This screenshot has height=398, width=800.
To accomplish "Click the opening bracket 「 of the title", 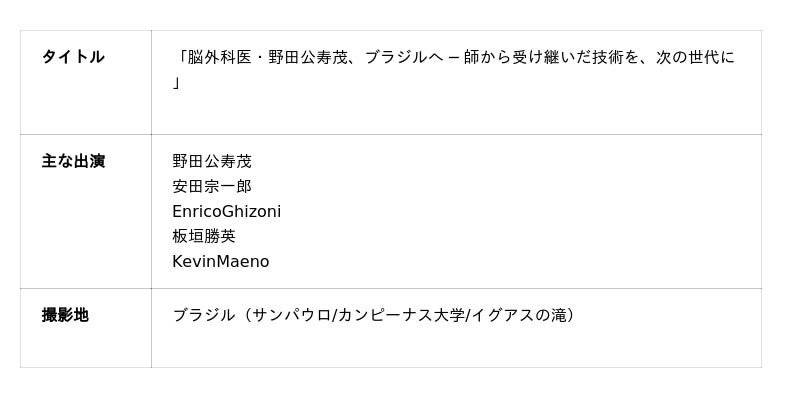I will click(x=180, y=57).
